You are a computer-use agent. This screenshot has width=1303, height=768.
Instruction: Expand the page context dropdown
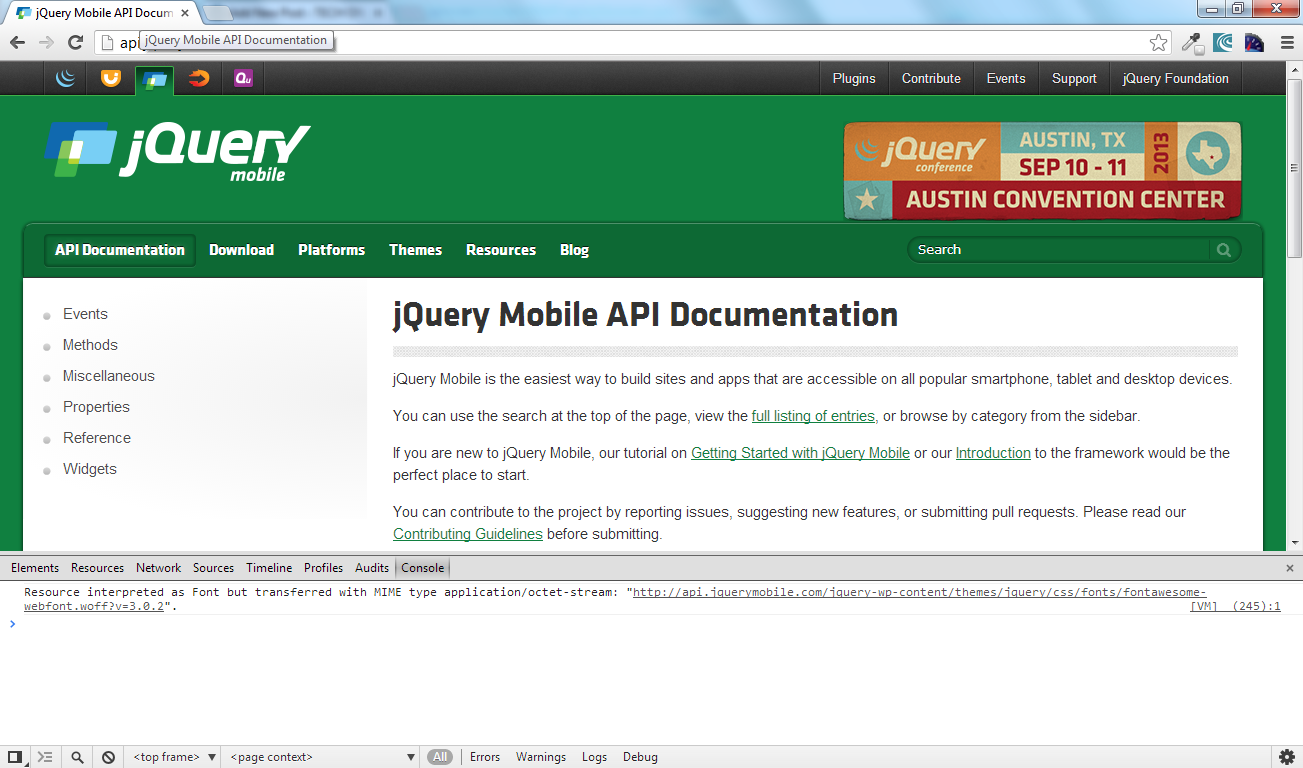(x=323, y=757)
